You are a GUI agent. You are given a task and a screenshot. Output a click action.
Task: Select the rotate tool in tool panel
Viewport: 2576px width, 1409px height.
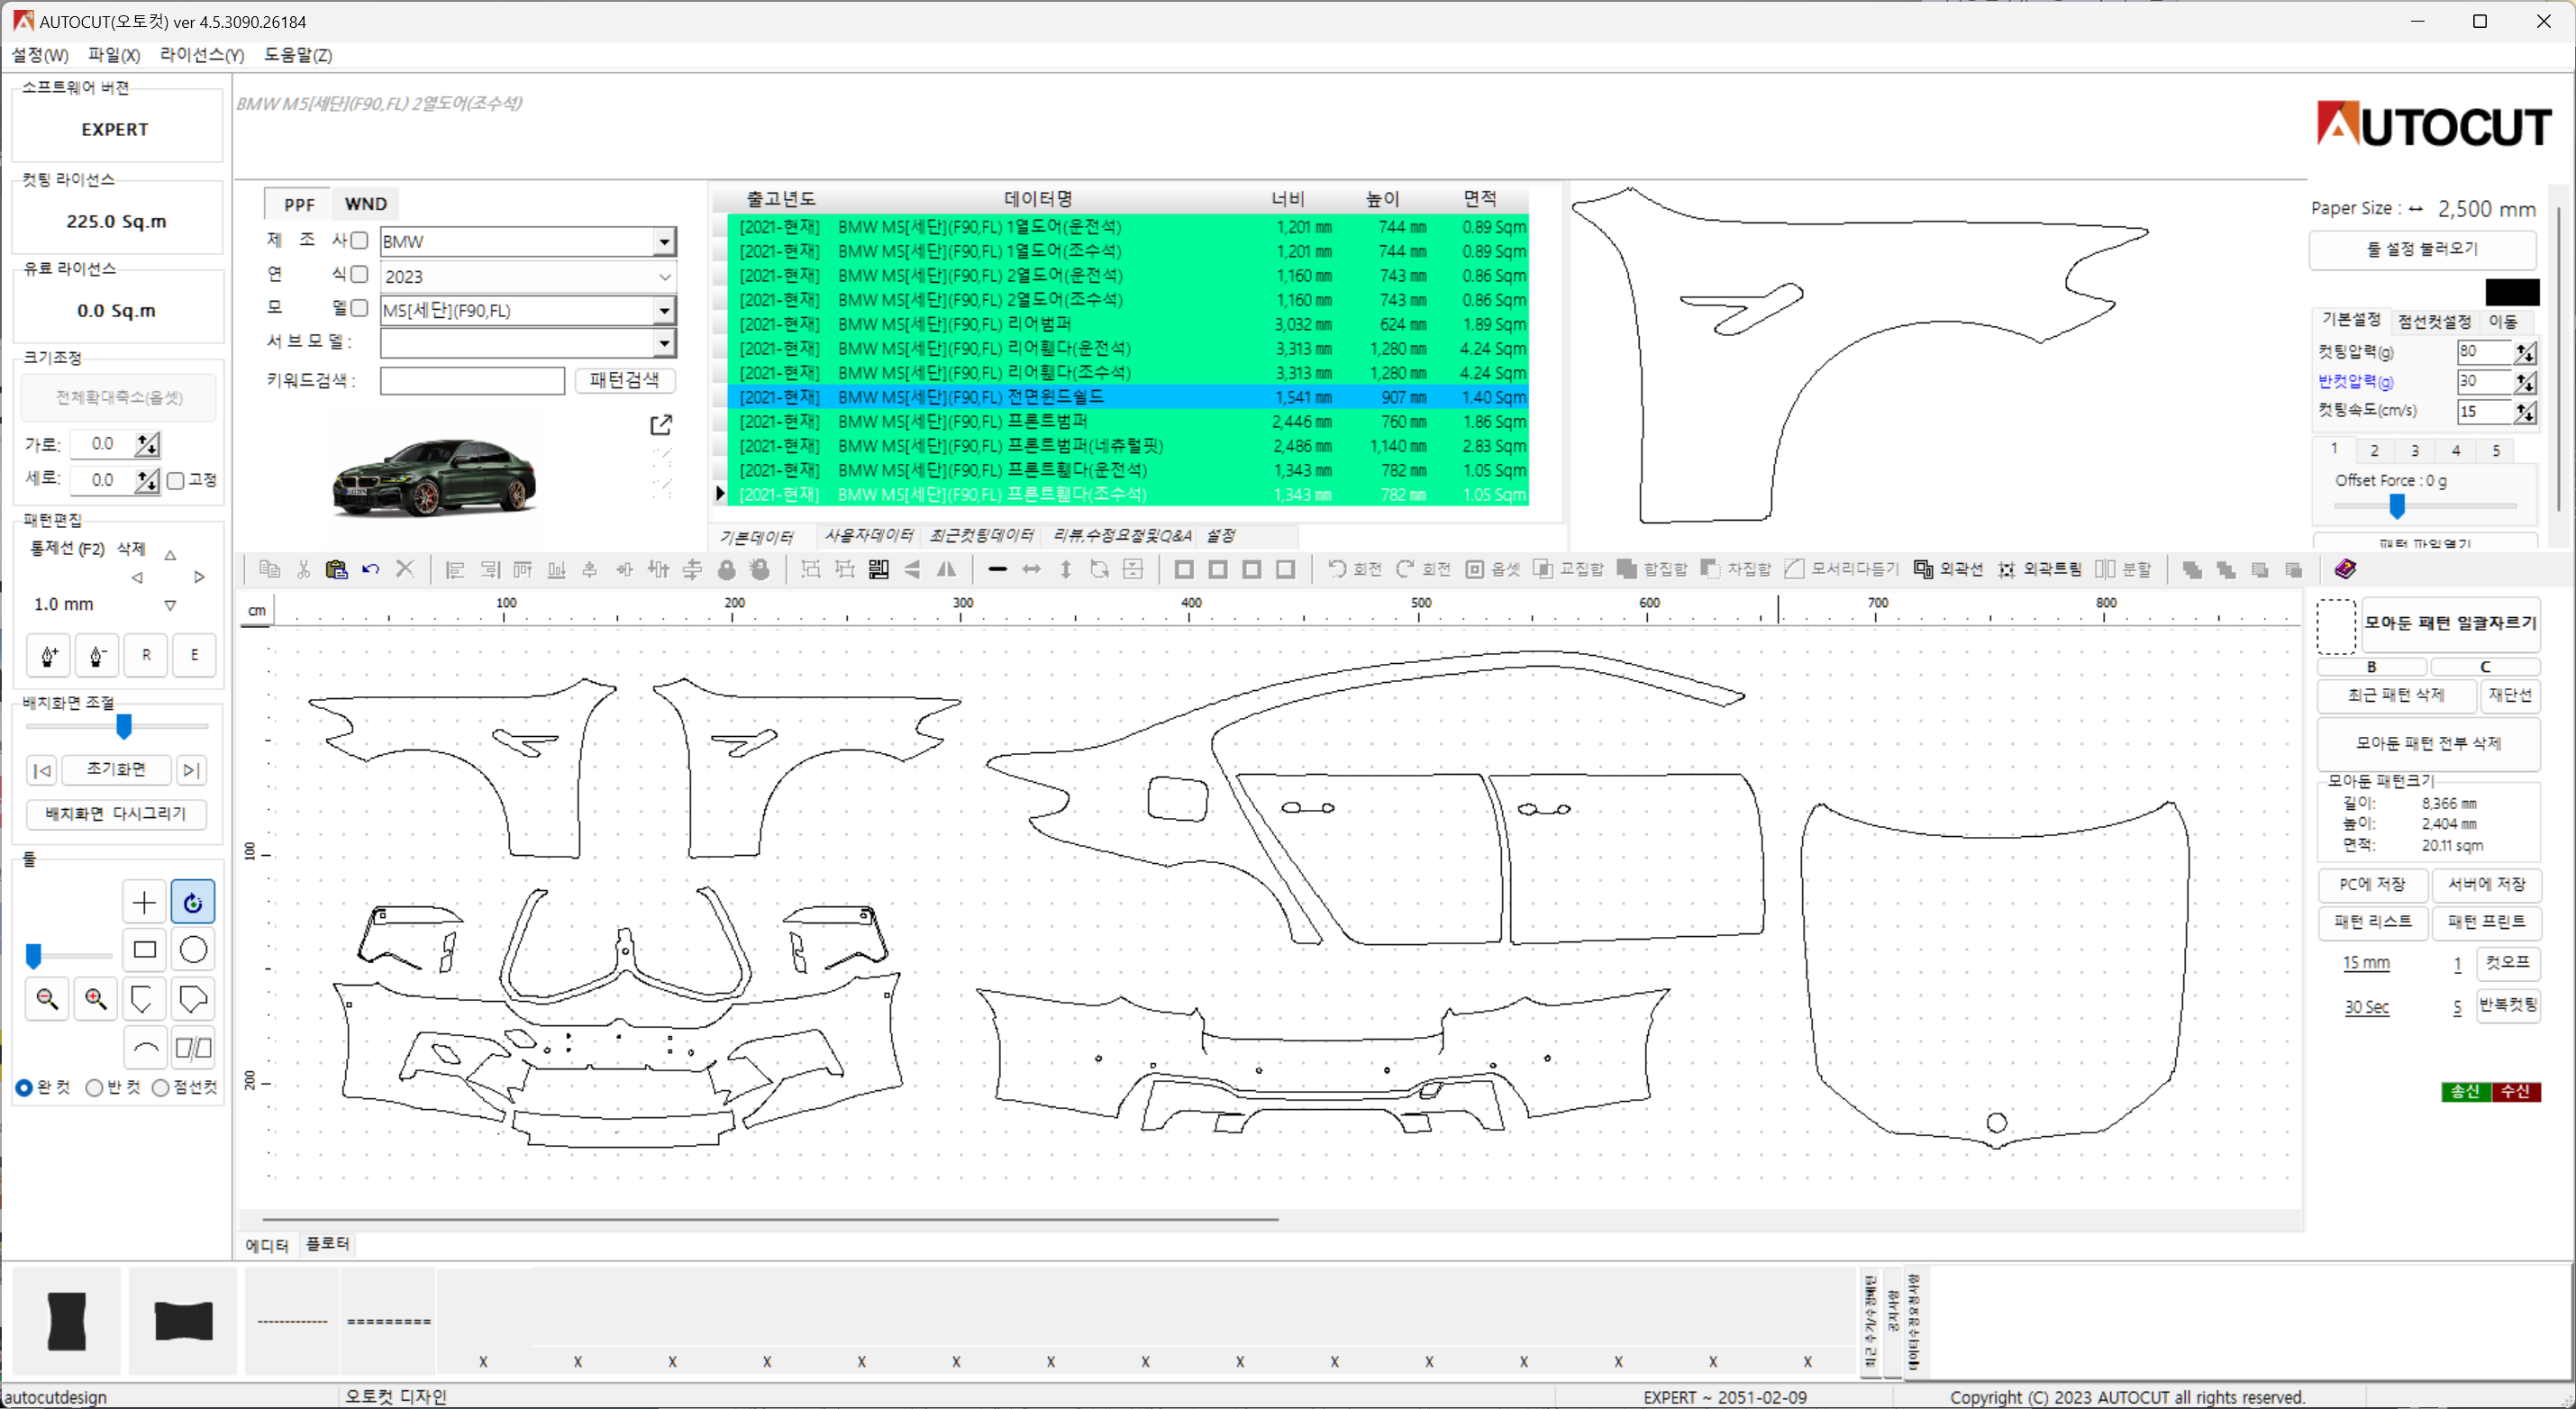(193, 902)
